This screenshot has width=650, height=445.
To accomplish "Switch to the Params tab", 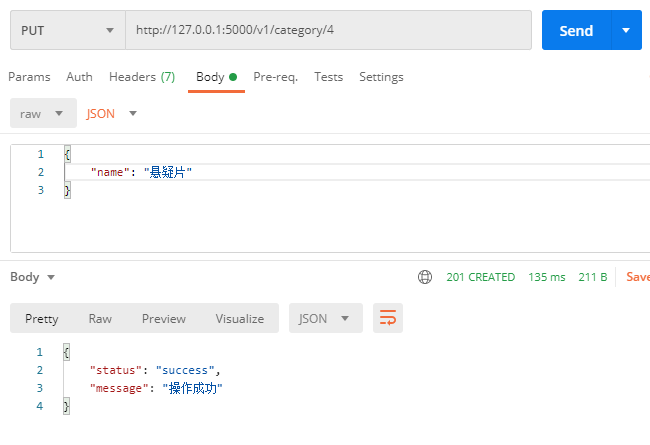I will pos(29,77).
